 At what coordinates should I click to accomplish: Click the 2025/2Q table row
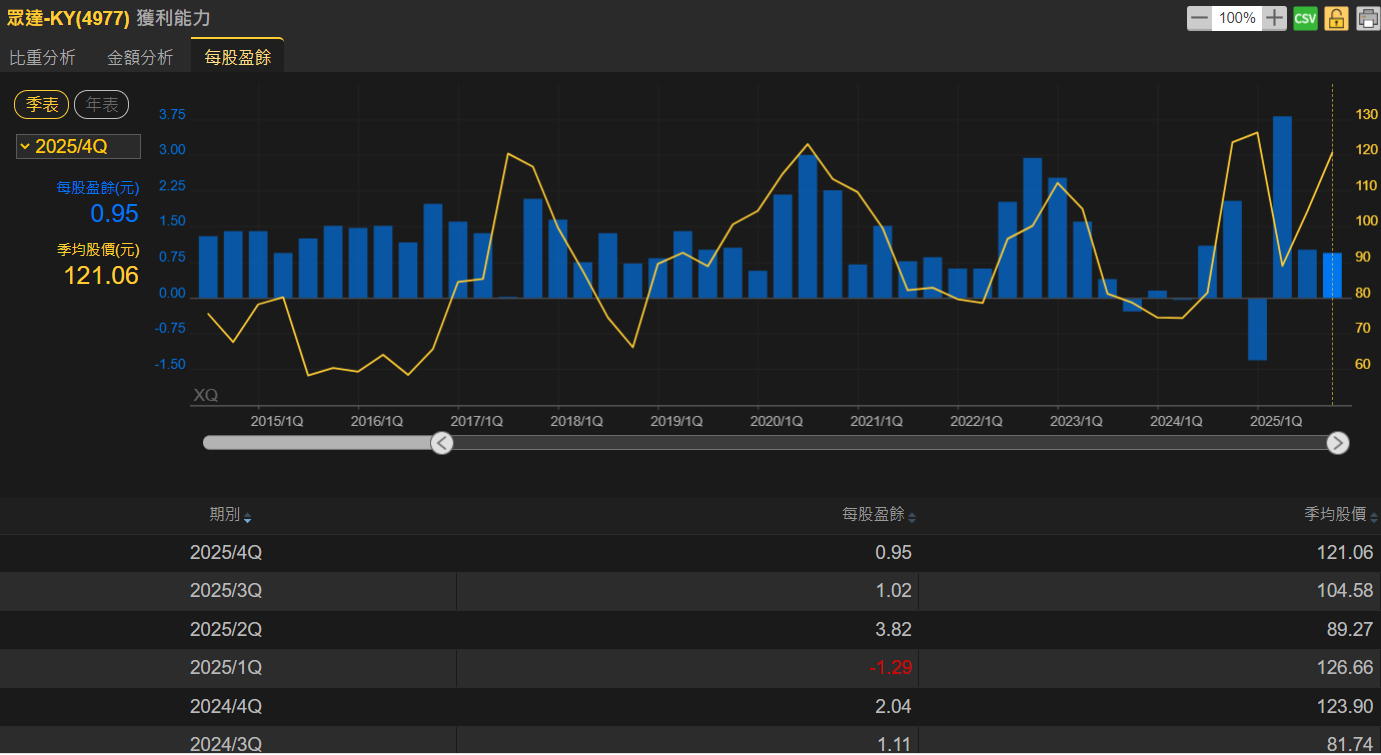click(690, 630)
